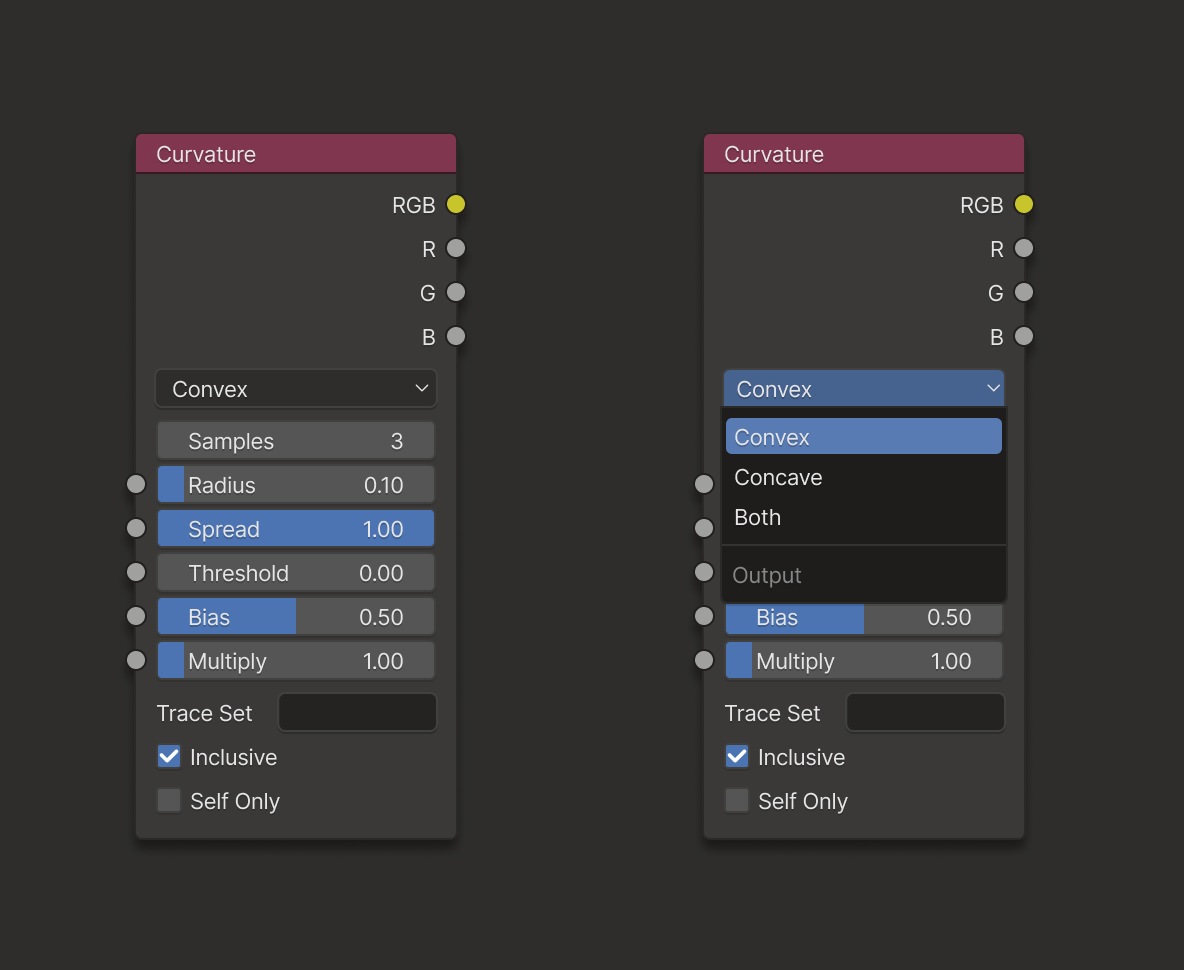The image size is (1184, 970).
Task: Click the Trace Set text field on left node
Action: 357,712
